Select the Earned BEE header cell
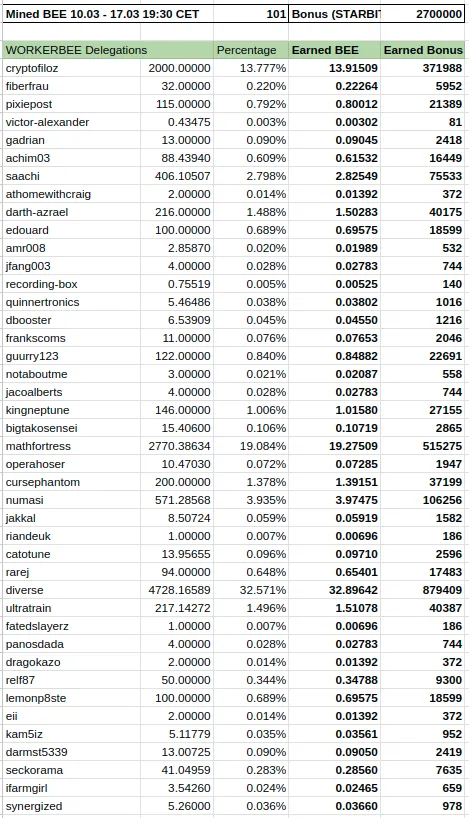469x818 pixels. click(x=334, y=50)
